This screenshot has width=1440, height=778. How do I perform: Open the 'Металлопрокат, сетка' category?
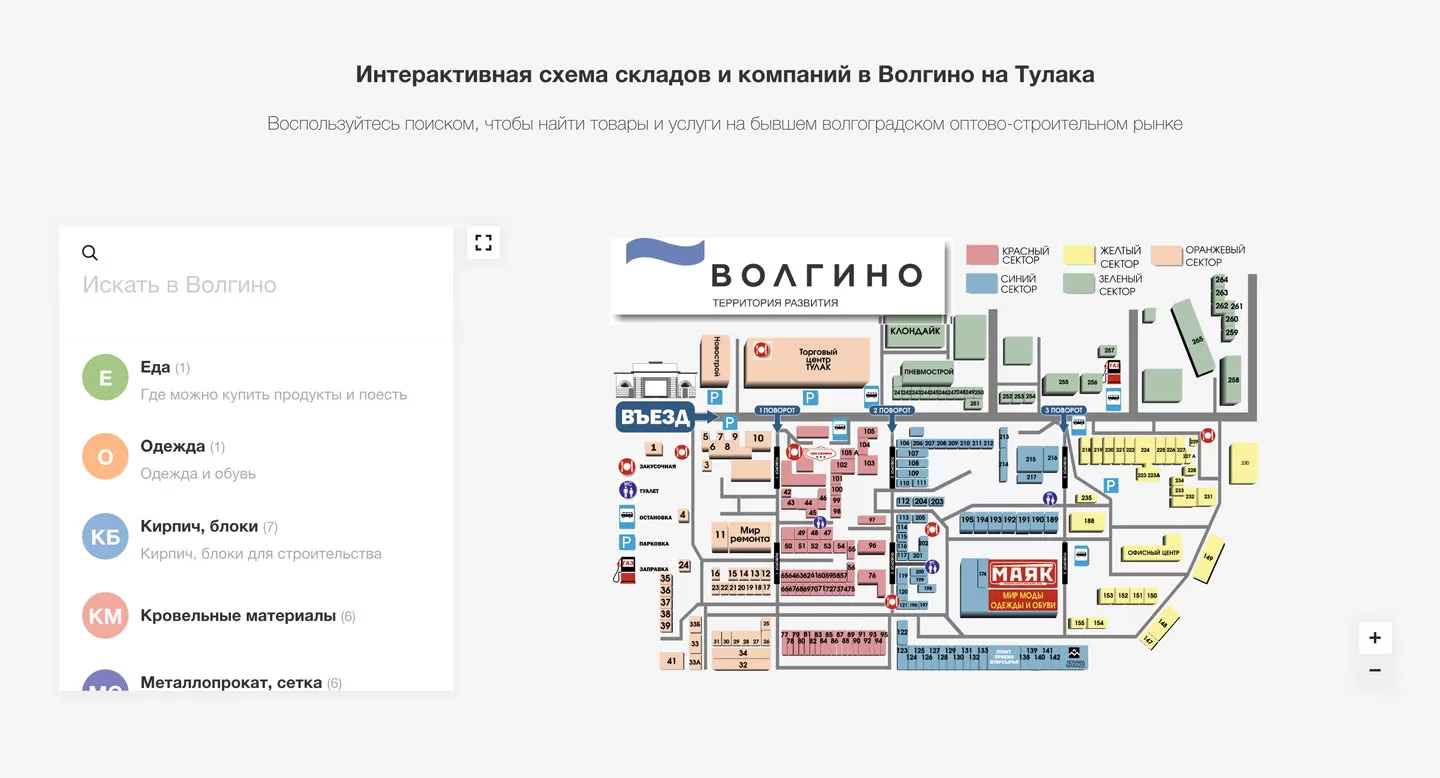[x=256, y=680]
